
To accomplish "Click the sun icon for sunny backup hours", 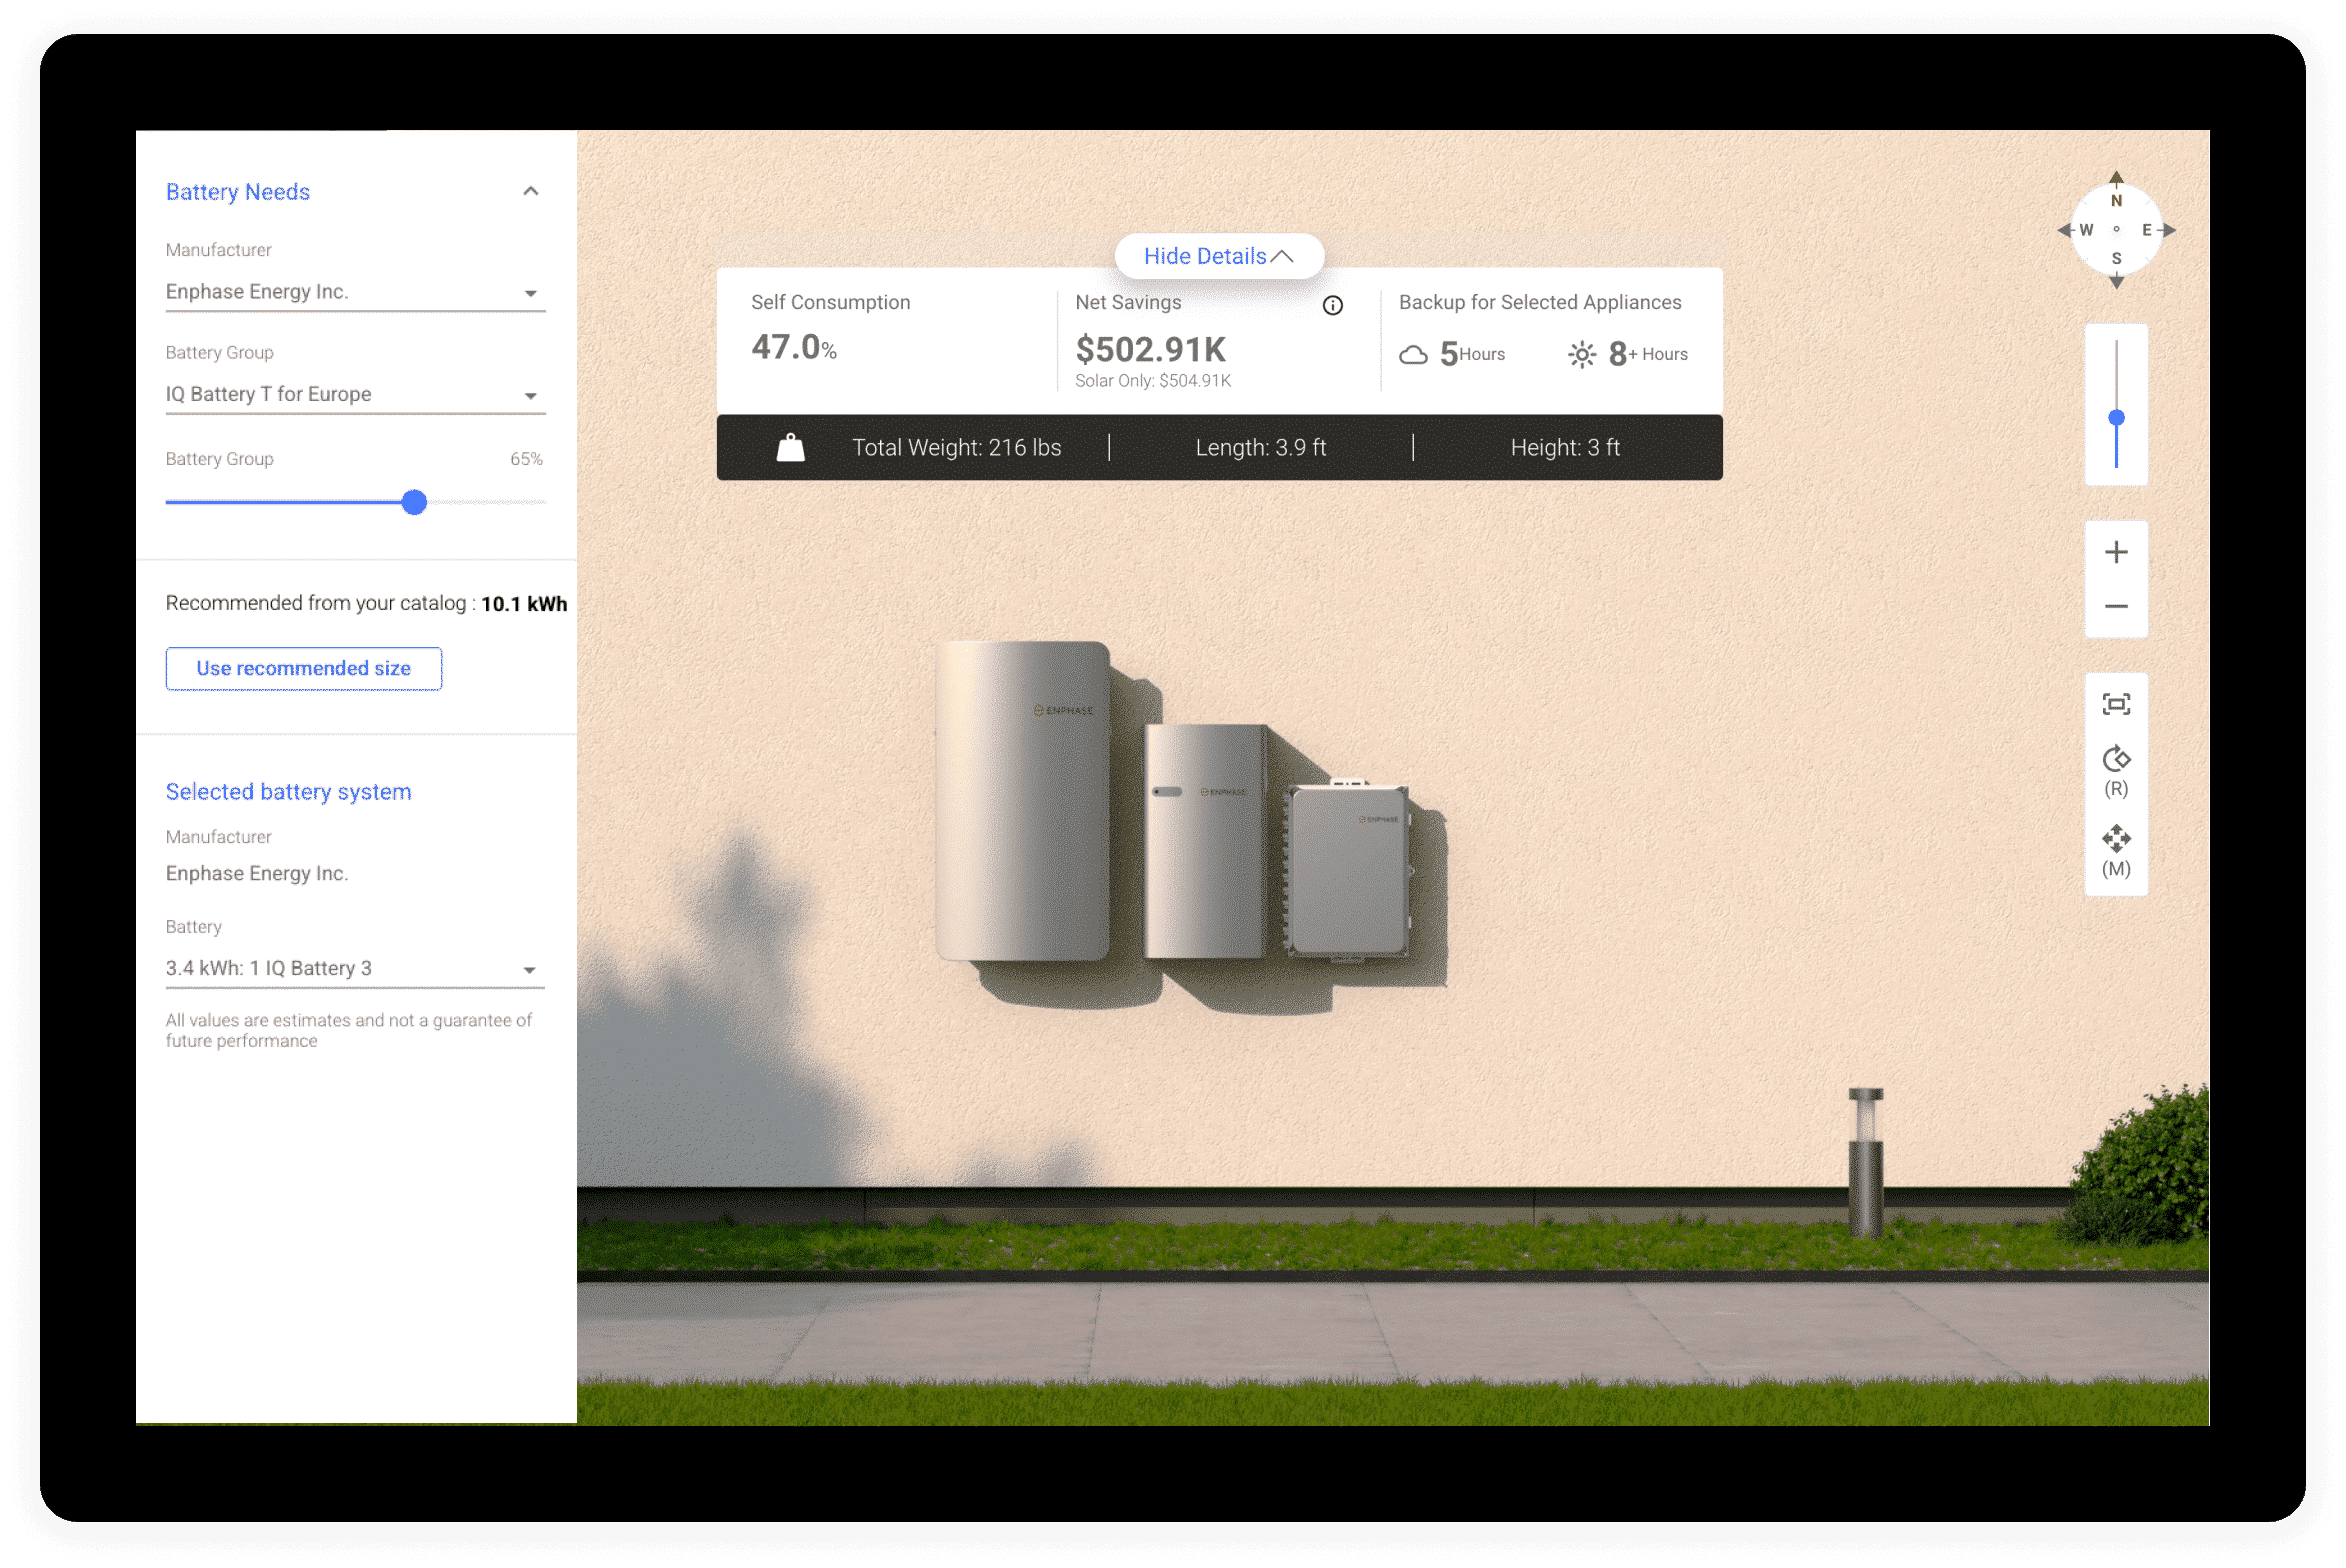I will pos(1582,355).
